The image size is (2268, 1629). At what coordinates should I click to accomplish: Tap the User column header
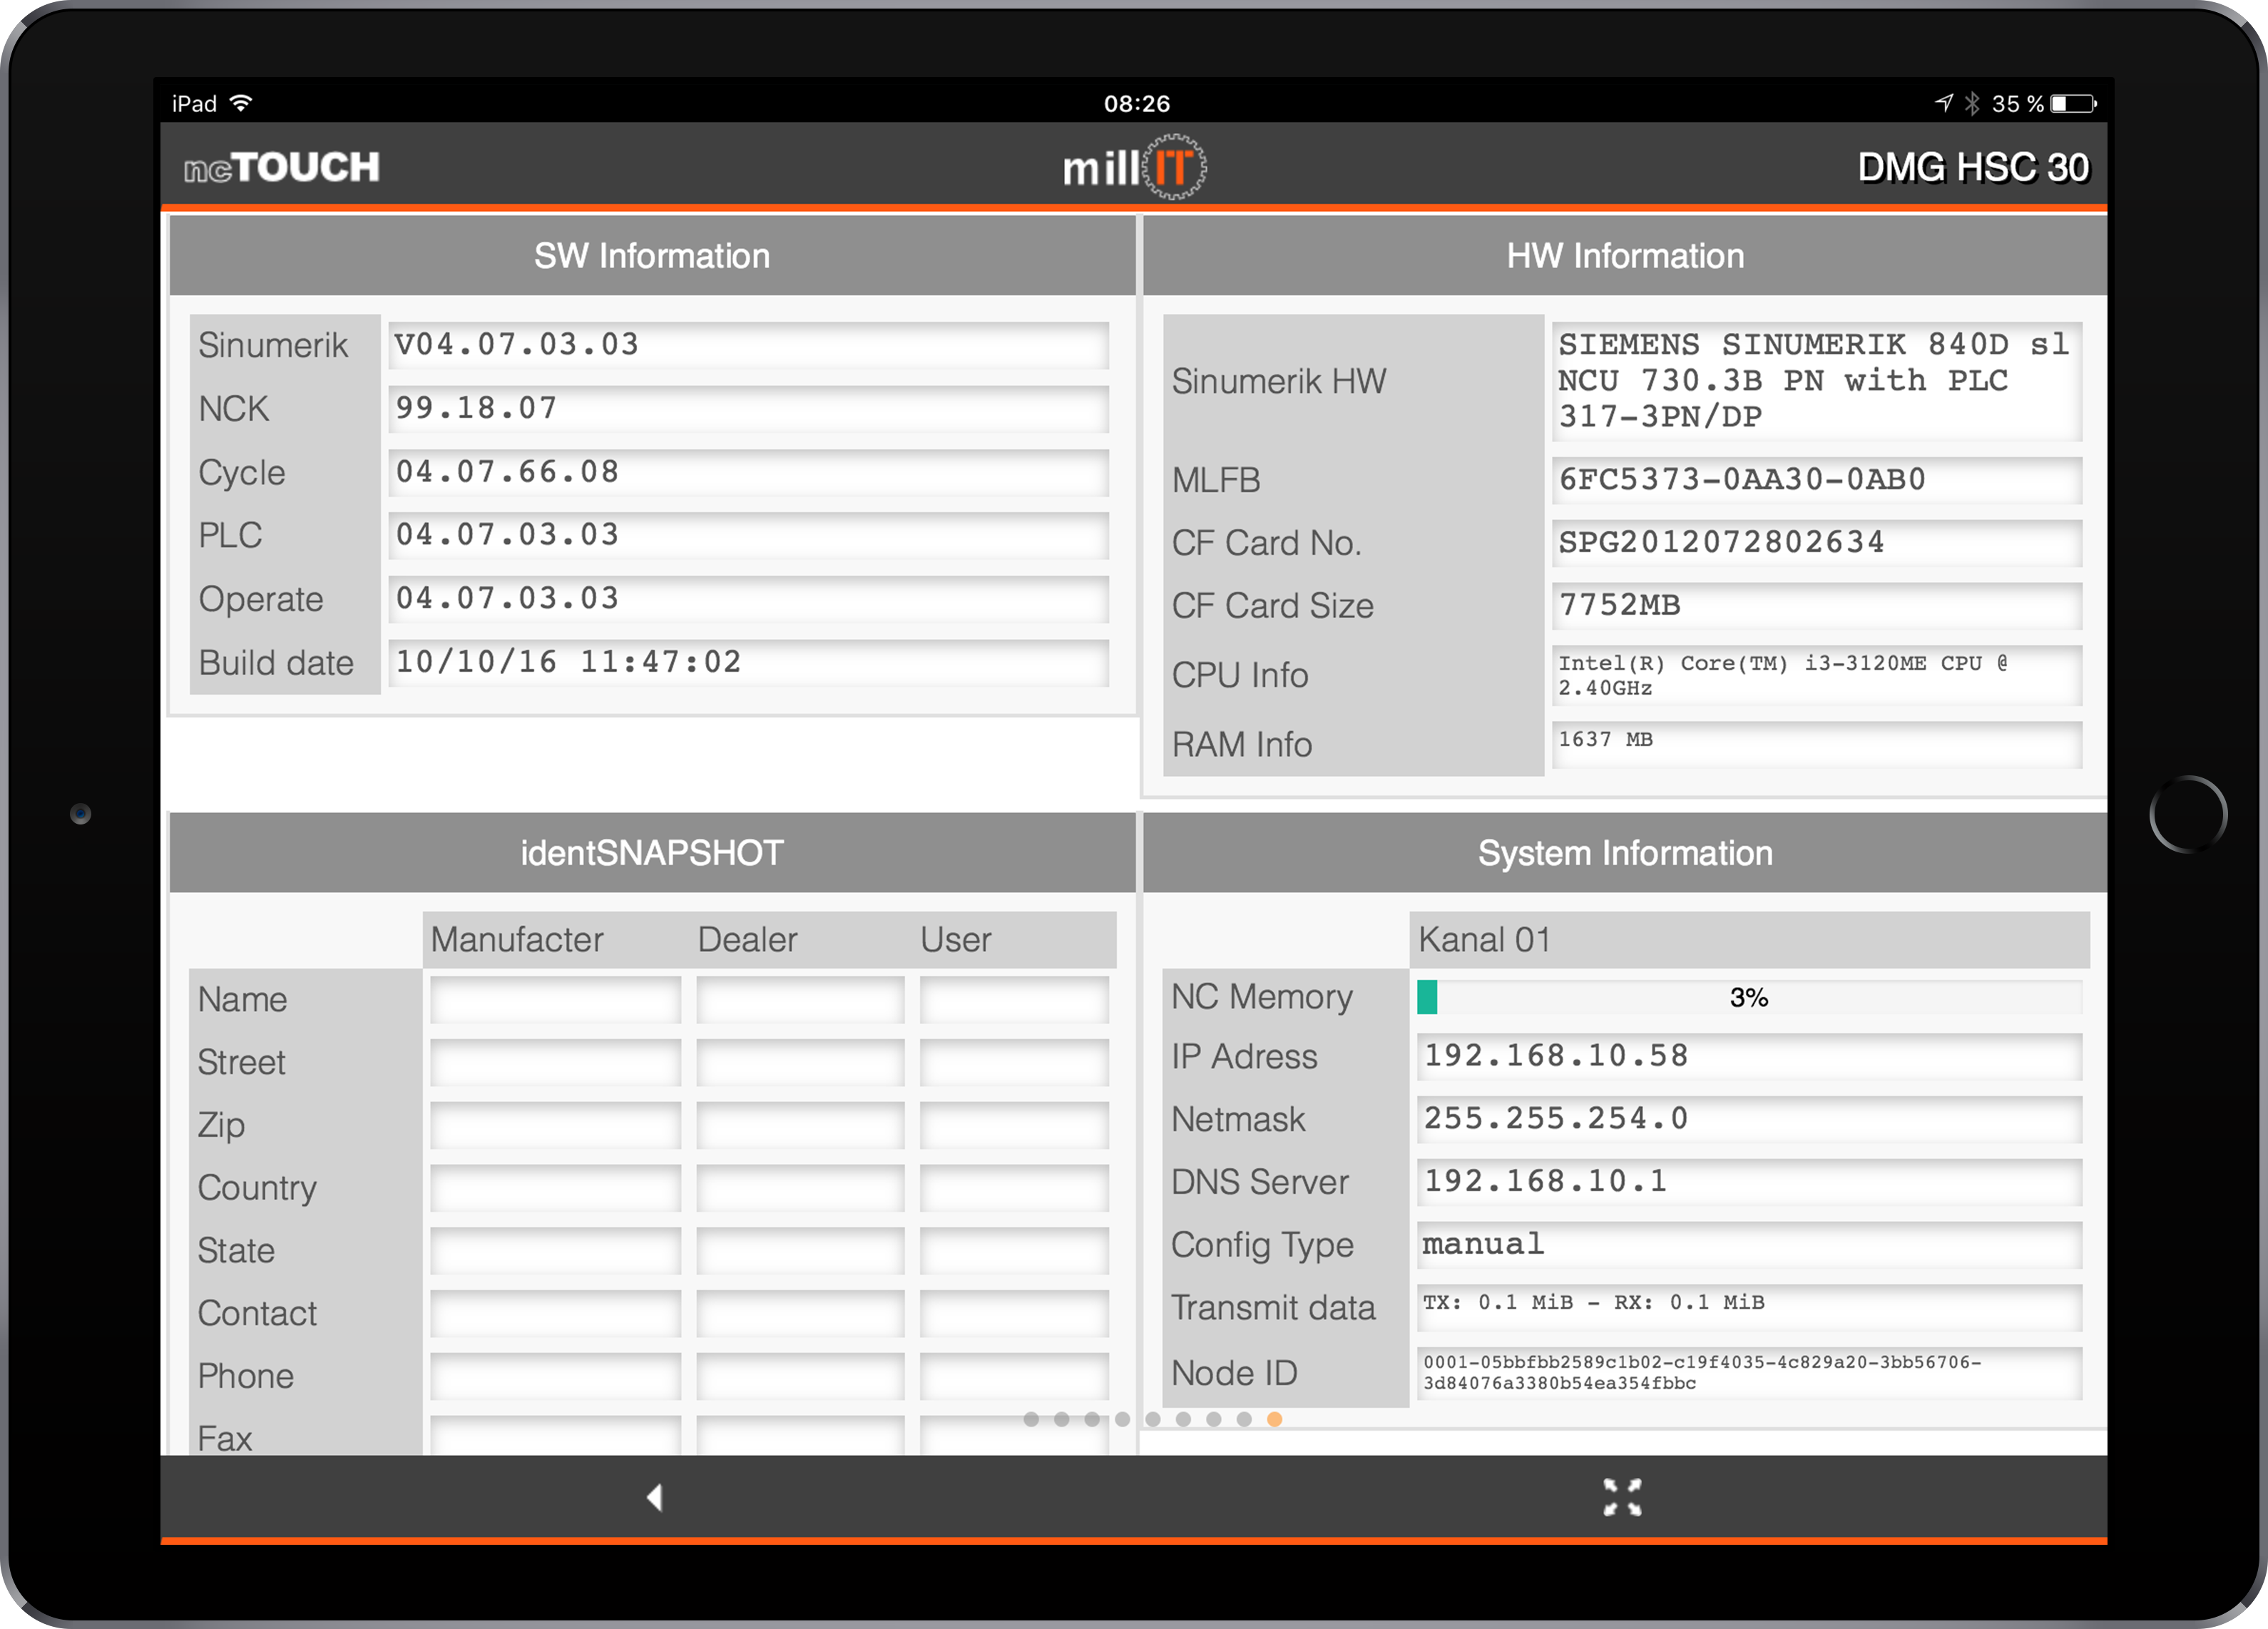click(x=955, y=940)
